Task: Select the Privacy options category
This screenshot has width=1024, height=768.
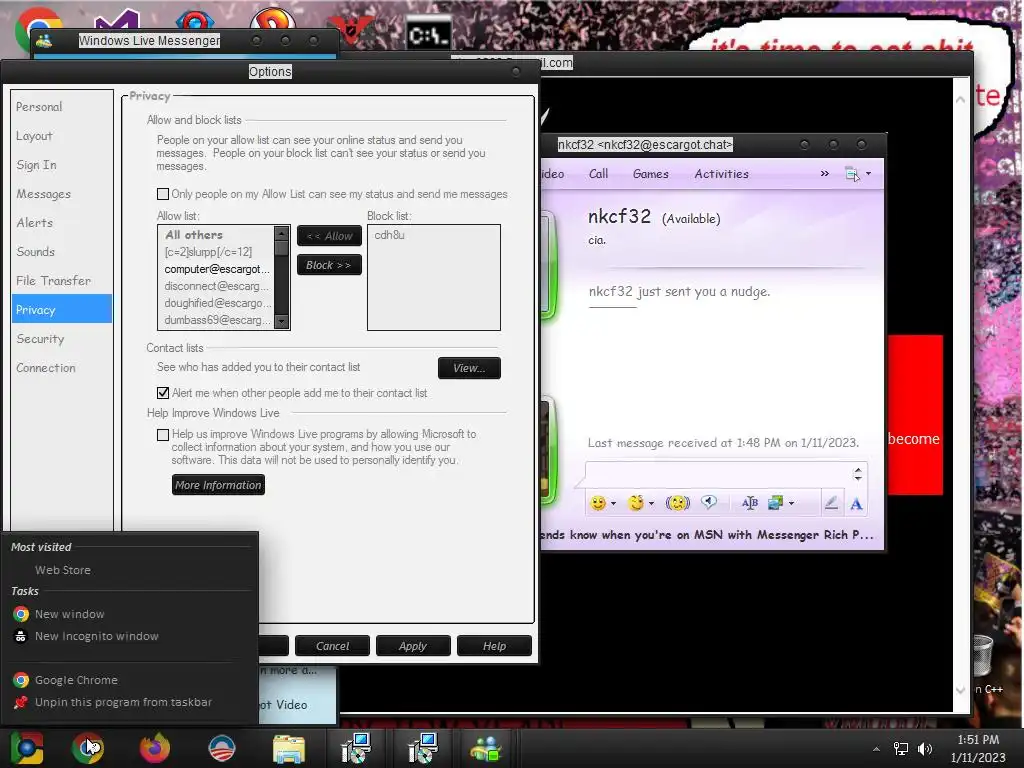Action: [x=61, y=310]
